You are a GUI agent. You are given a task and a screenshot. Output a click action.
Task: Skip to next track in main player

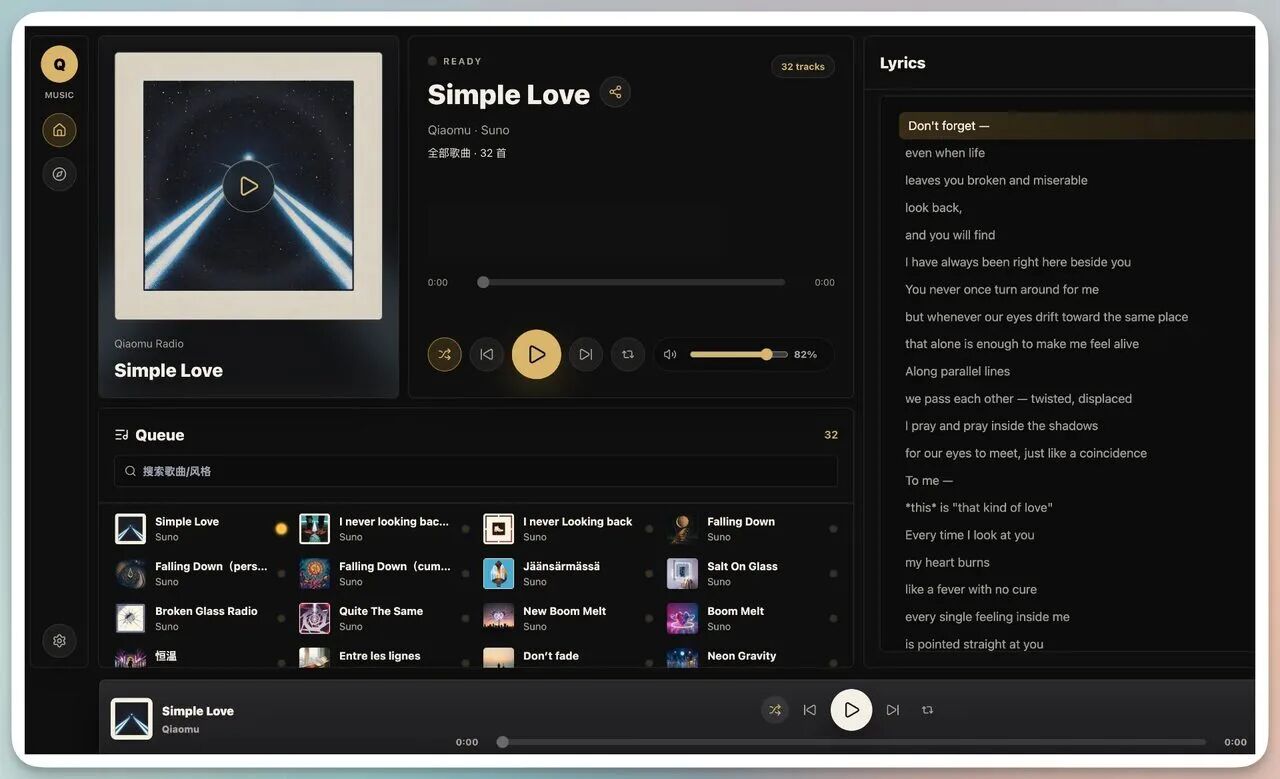point(586,354)
